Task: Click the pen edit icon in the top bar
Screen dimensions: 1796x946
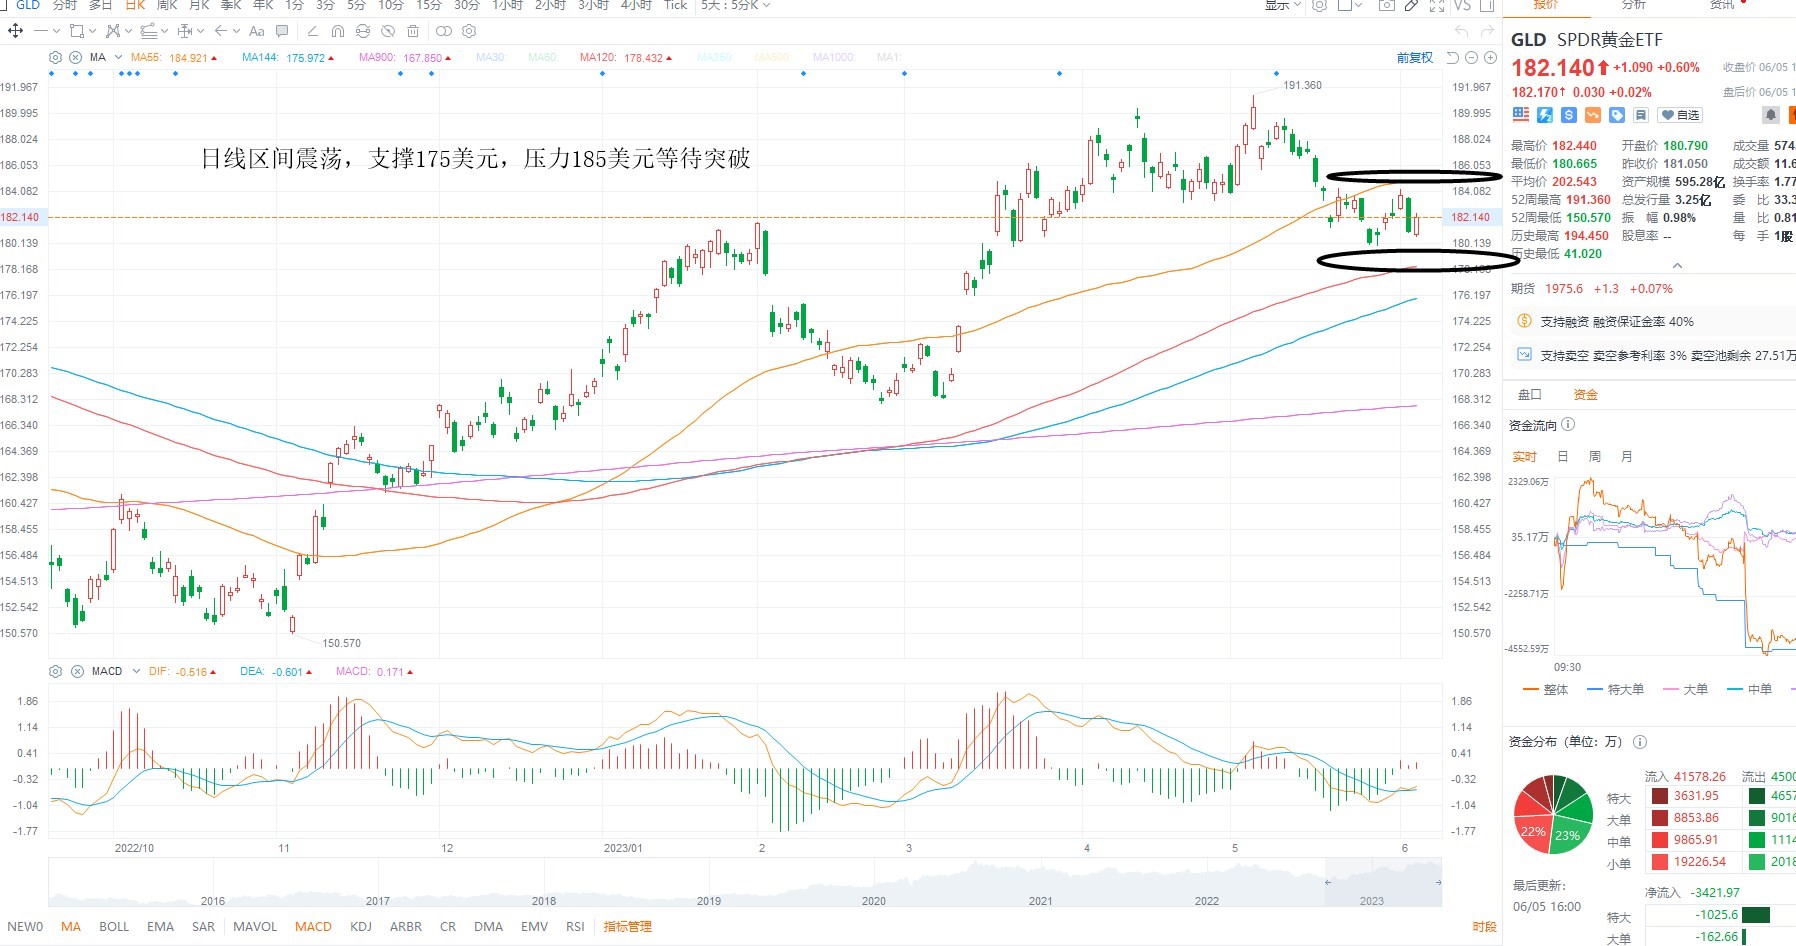Action: pyautogui.click(x=1411, y=5)
